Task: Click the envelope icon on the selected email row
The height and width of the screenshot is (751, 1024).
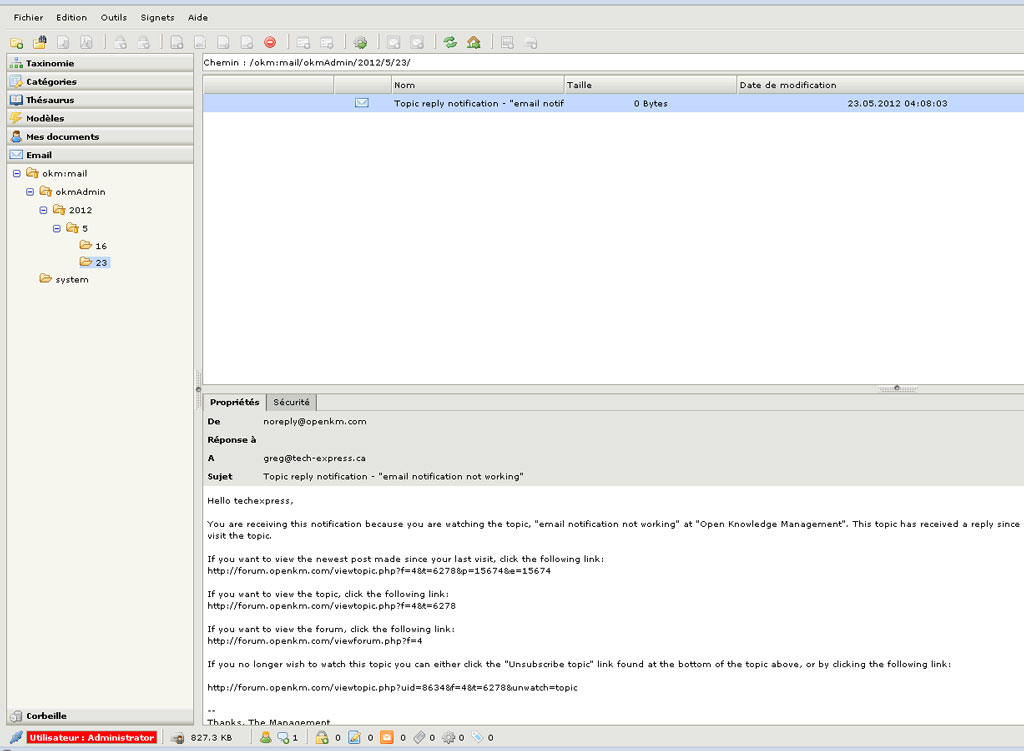Action: tap(364, 103)
